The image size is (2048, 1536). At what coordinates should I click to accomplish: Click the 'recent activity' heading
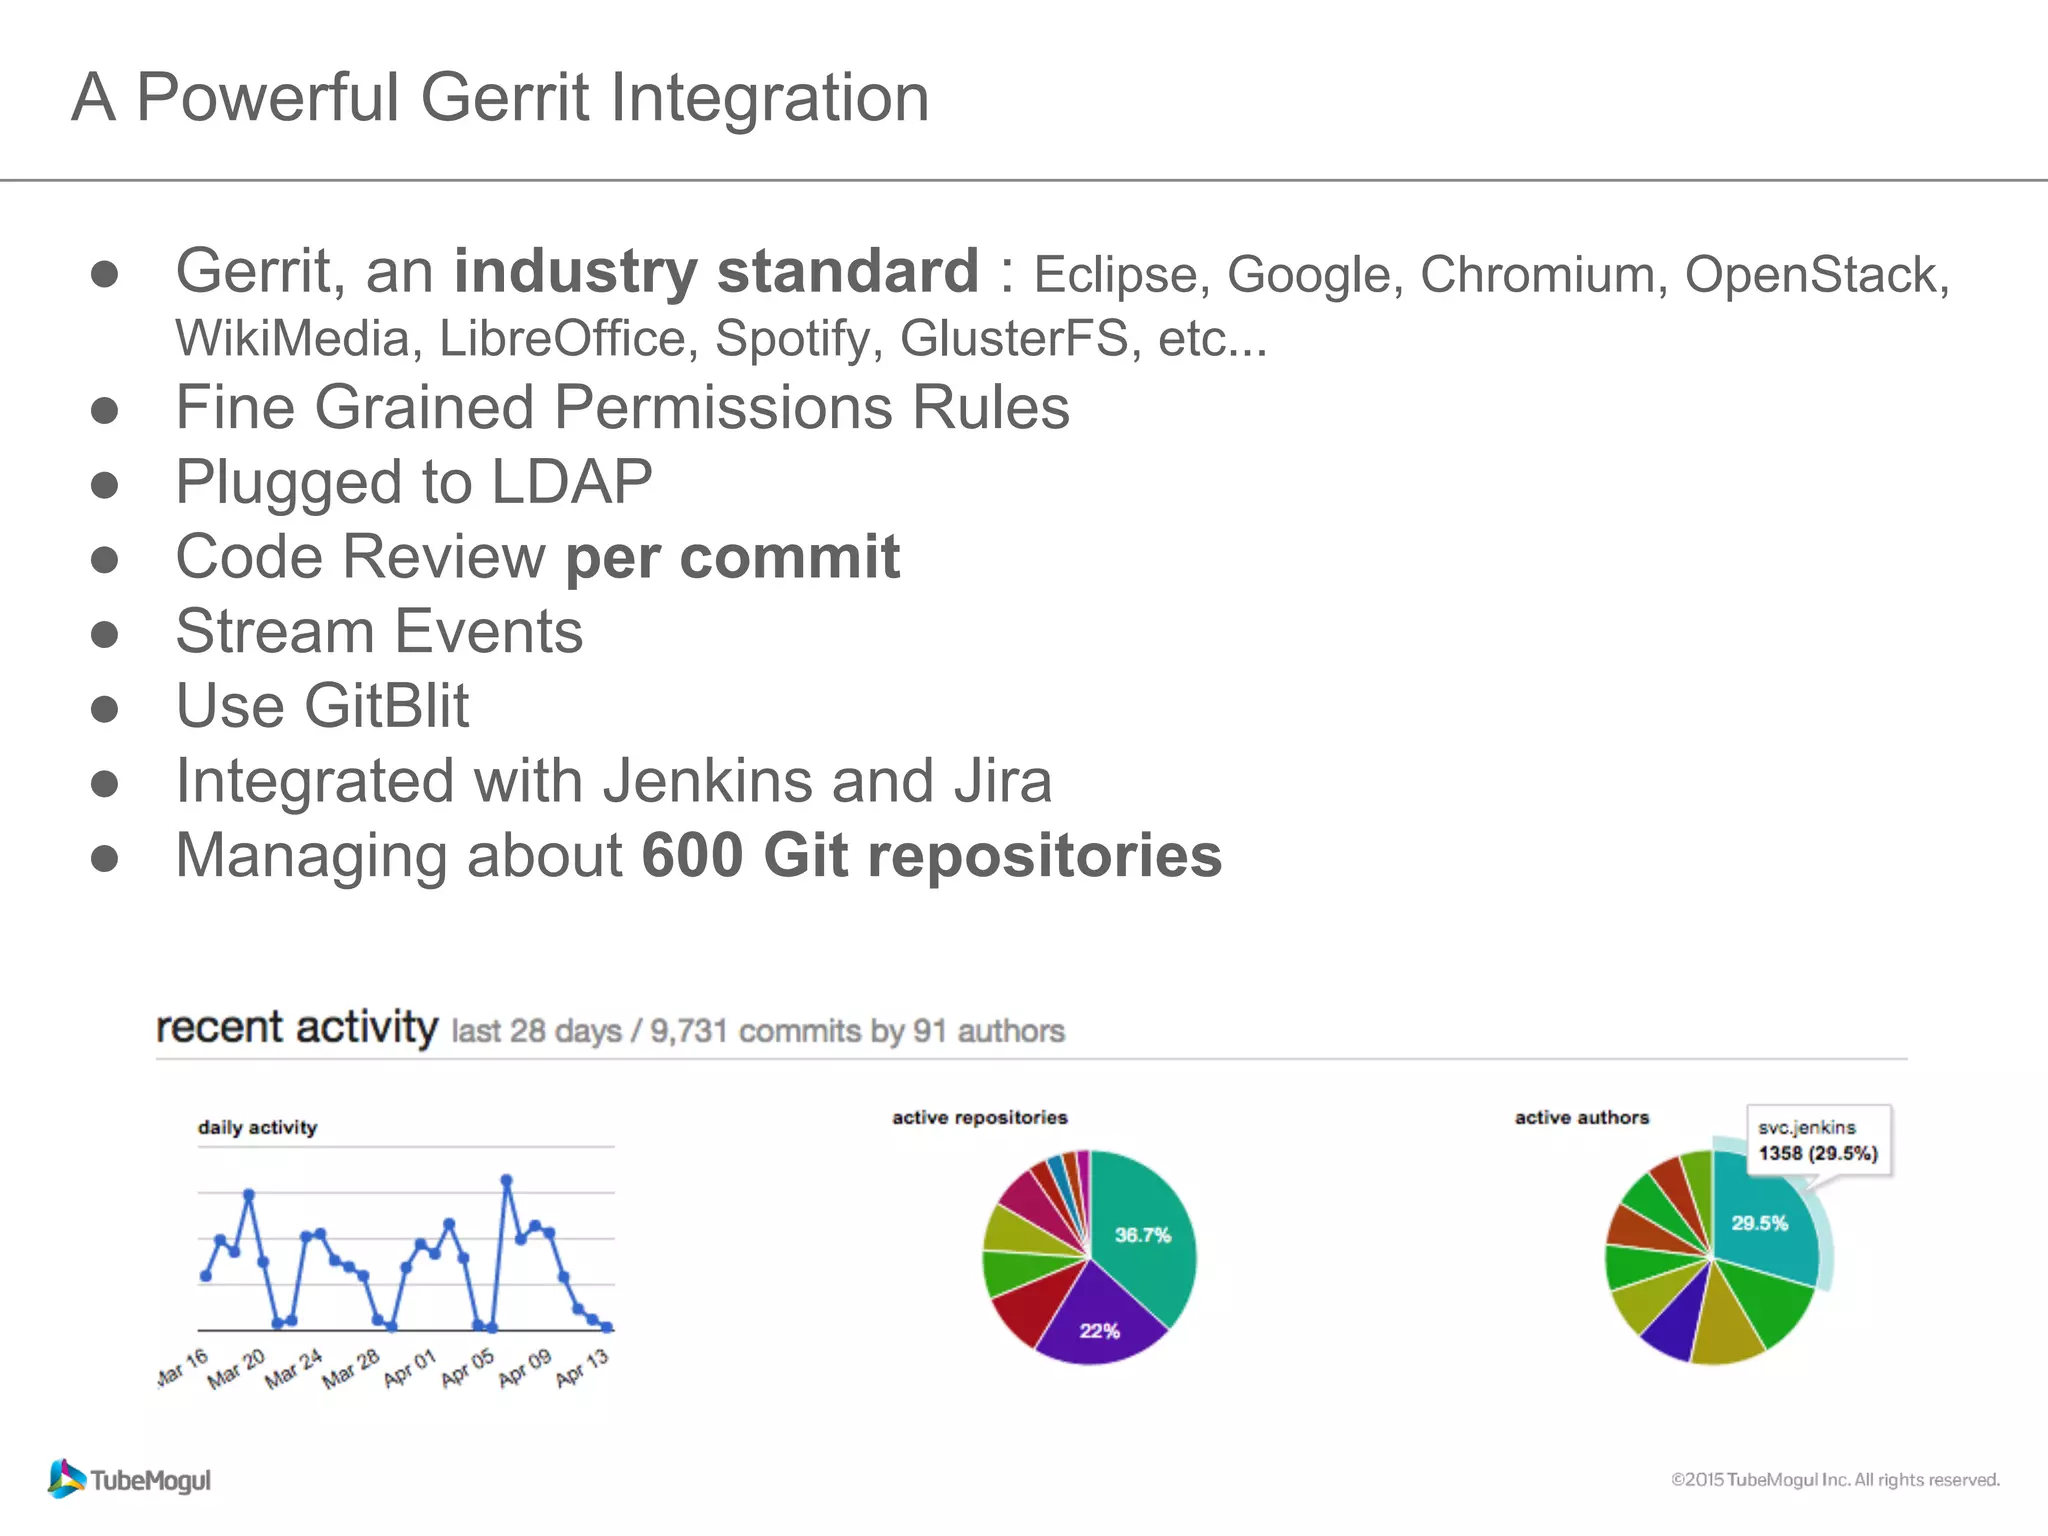297,1028
